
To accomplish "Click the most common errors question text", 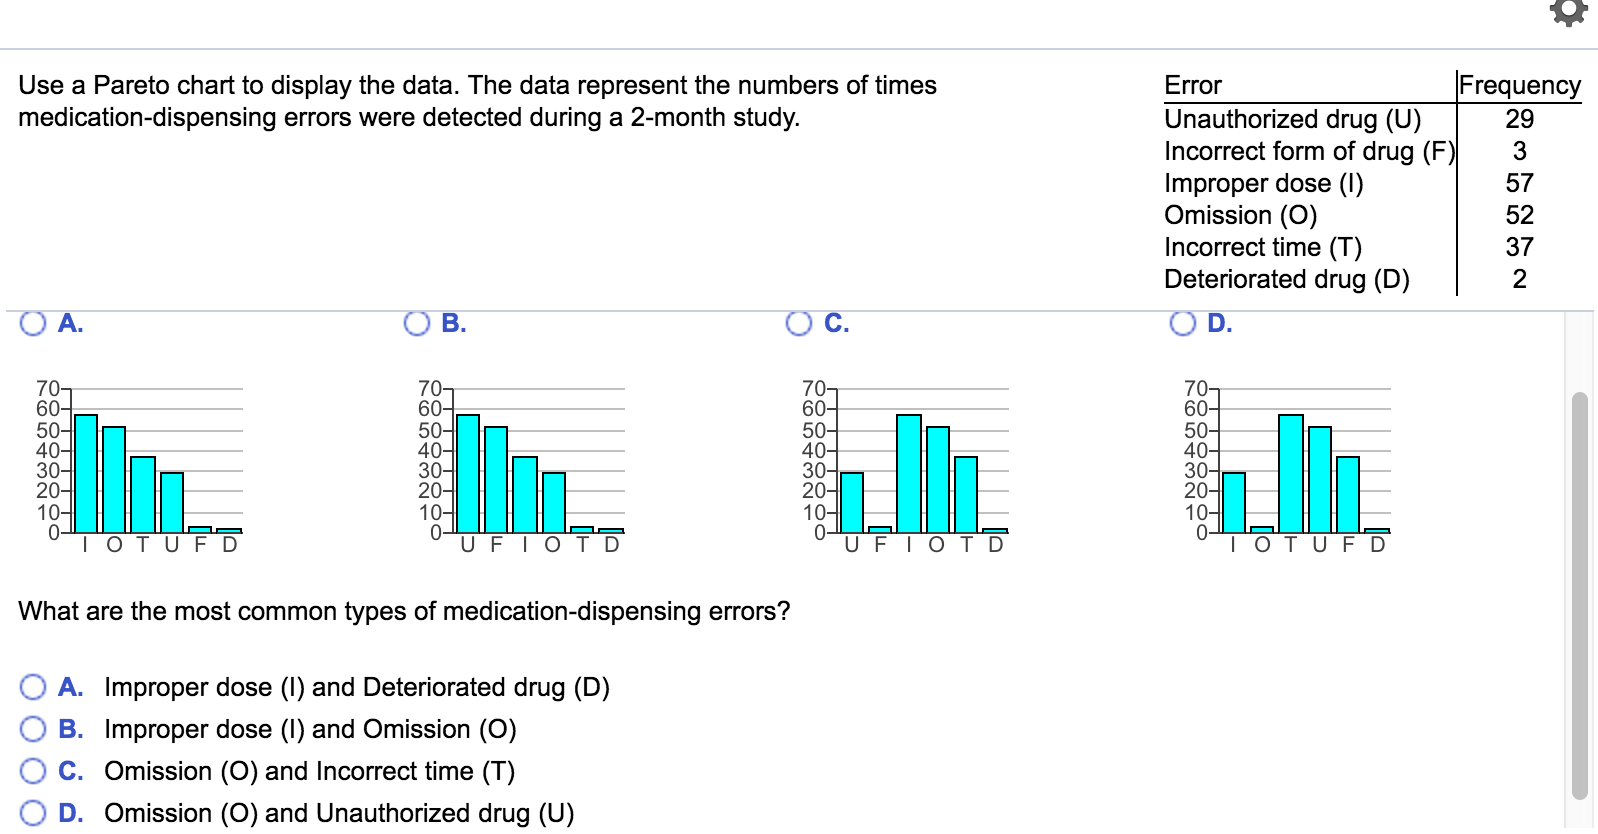I will [404, 611].
